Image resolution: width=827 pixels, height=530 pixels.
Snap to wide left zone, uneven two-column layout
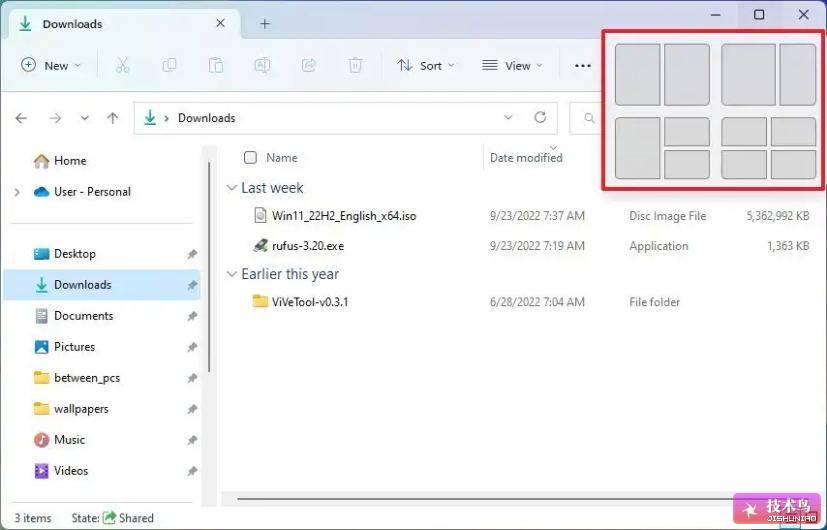point(748,74)
